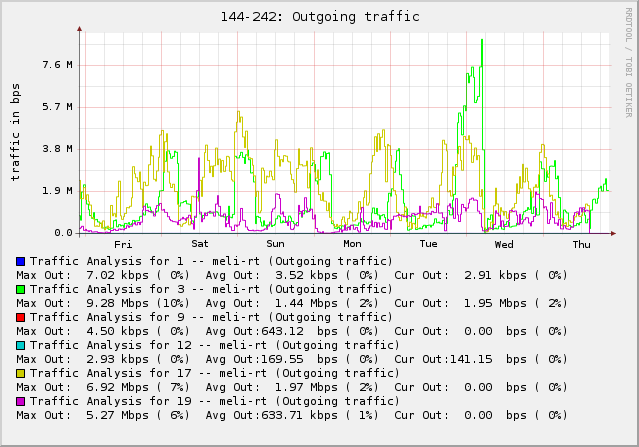Click the Fri label on the time axis
This screenshot has width=639, height=447.
(123, 244)
